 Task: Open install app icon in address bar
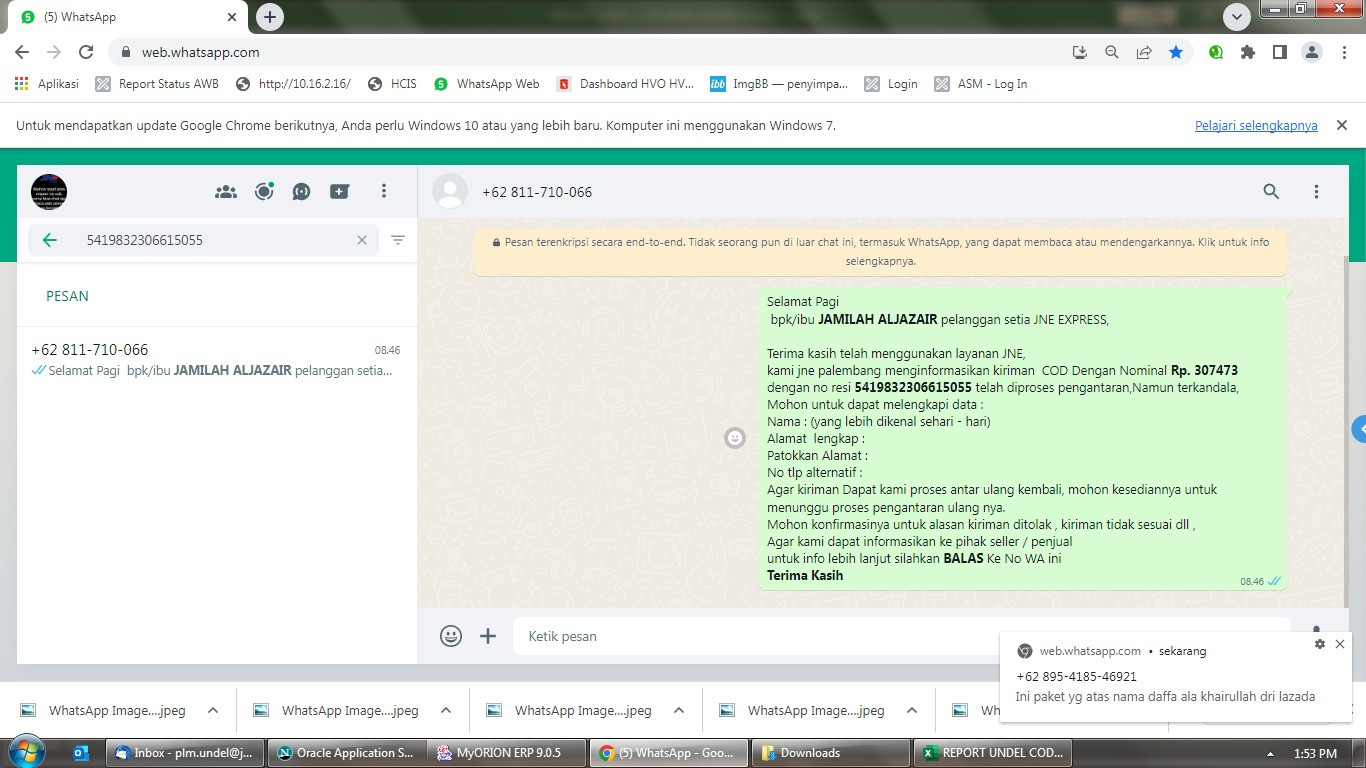click(1080, 52)
